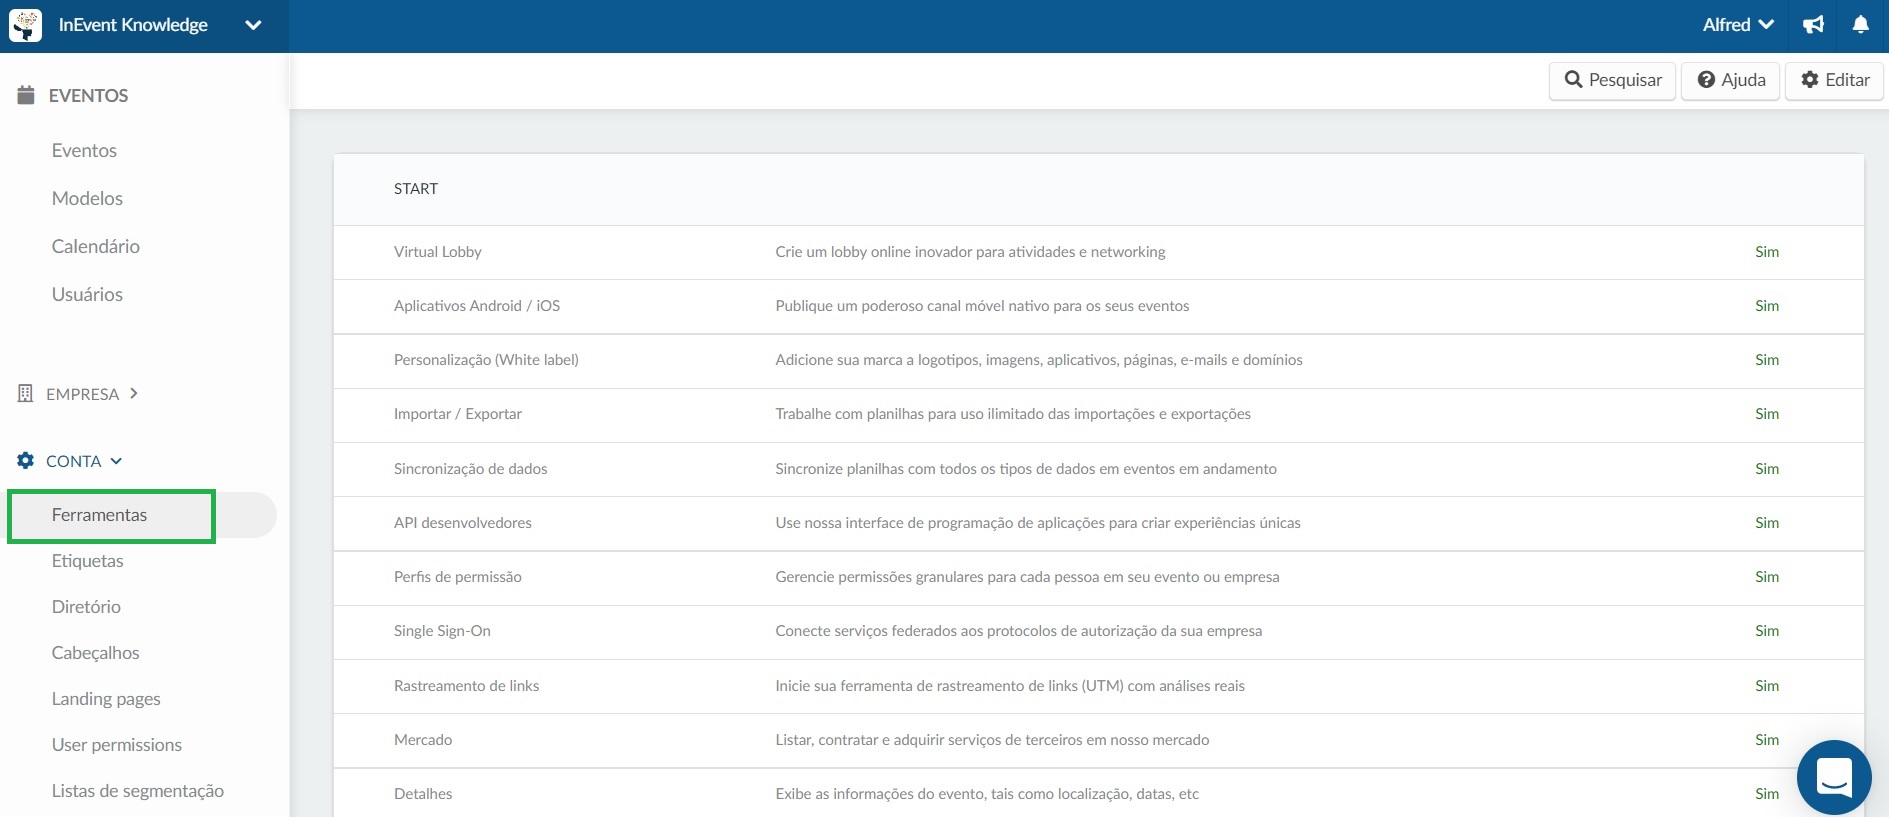Click the Virtual Lobby description text

(970, 252)
